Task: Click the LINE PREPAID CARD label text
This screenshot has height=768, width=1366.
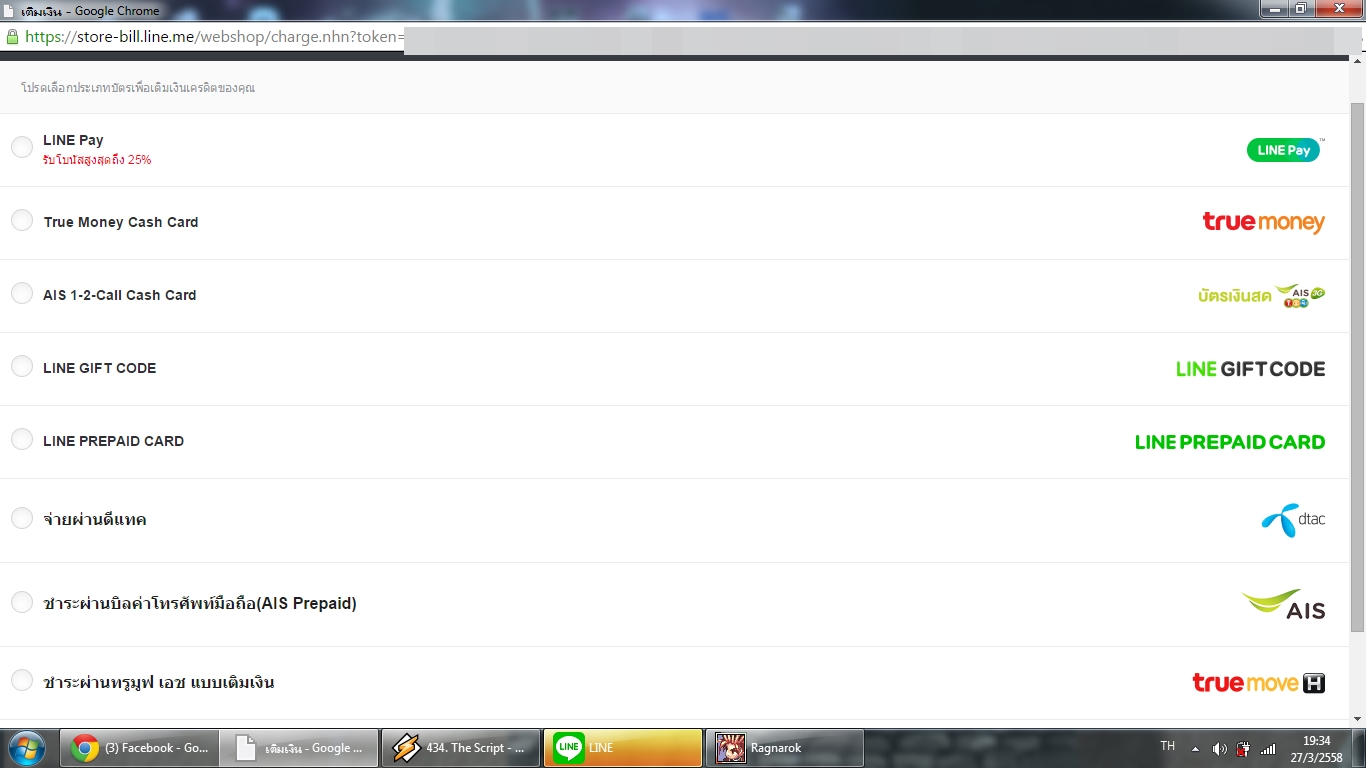Action: 114,441
